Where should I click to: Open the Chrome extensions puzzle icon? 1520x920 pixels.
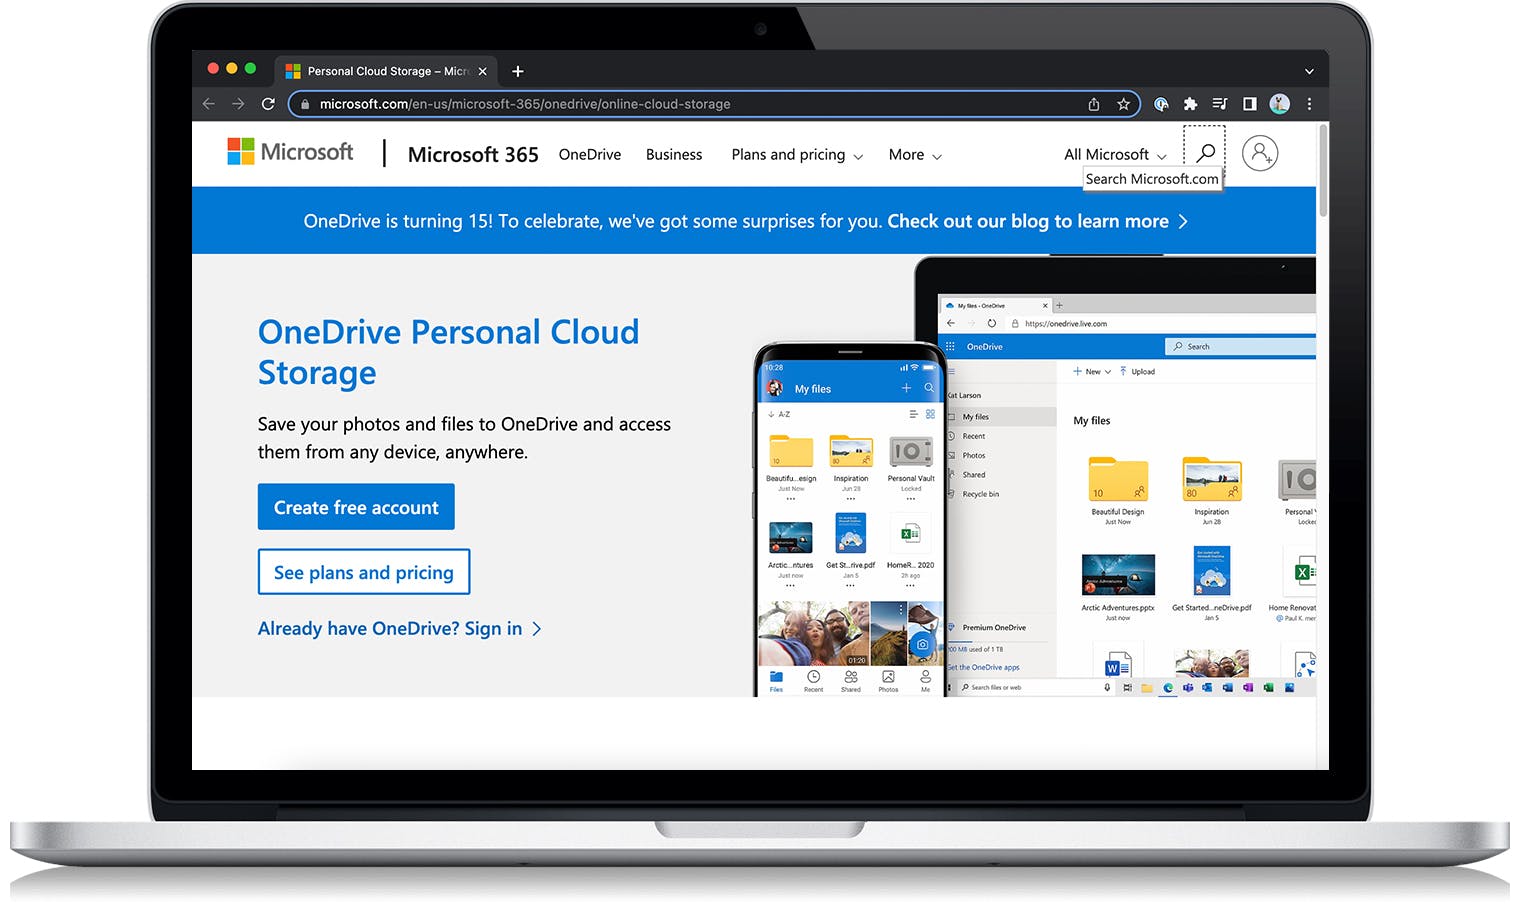click(1190, 104)
